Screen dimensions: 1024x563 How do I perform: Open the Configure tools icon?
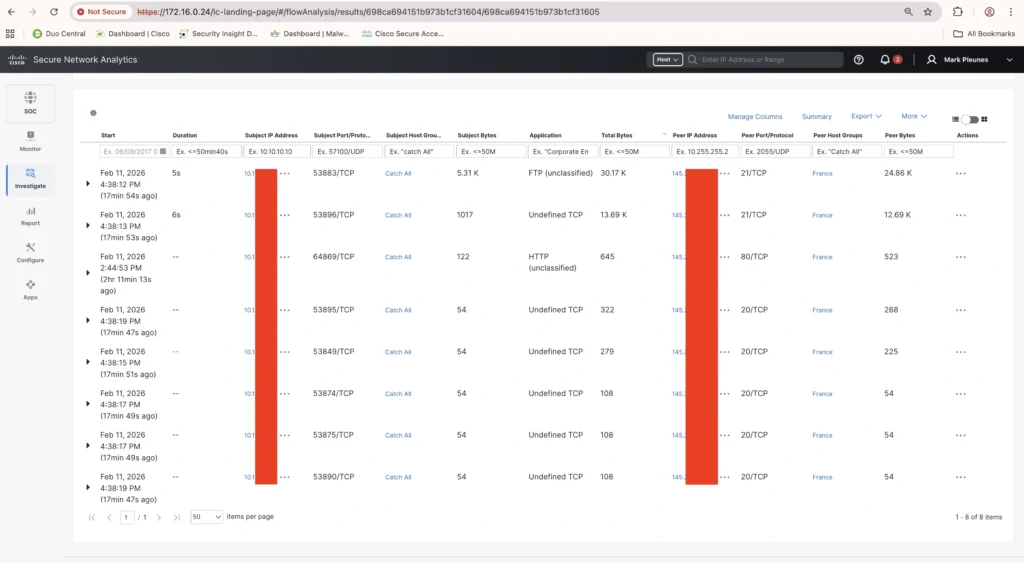pyautogui.click(x=30, y=252)
